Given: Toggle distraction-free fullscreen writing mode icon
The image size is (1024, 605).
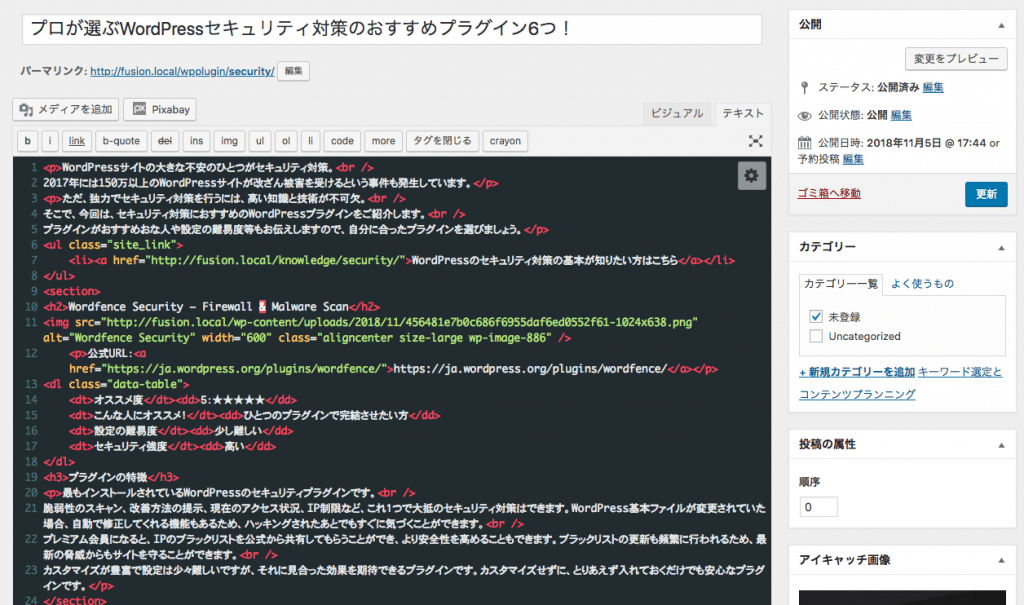Looking at the screenshot, I should (756, 141).
